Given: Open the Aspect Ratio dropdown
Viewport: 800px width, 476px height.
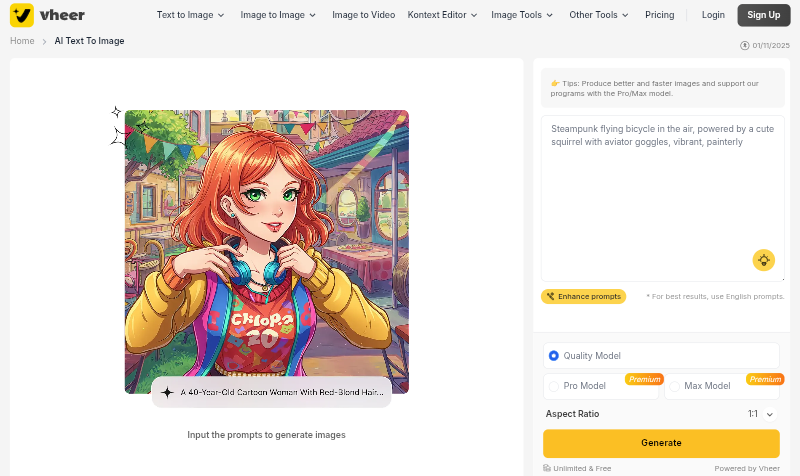Looking at the screenshot, I should (x=761, y=414).
